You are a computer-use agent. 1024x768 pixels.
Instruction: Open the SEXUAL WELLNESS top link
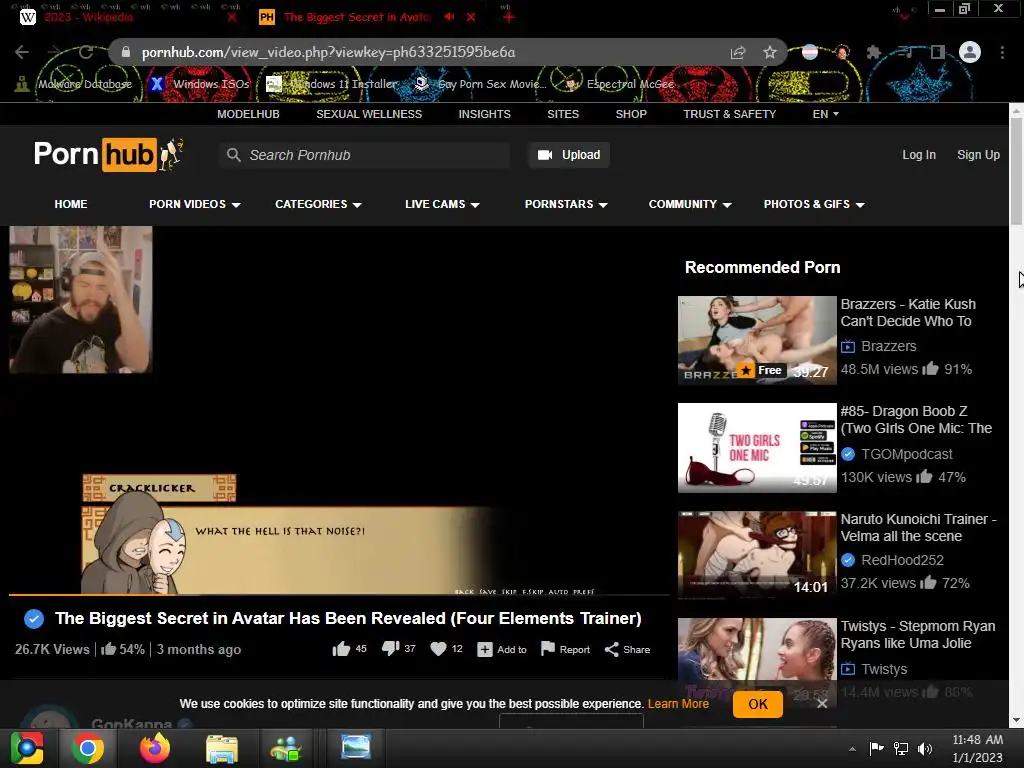point(369,114)
